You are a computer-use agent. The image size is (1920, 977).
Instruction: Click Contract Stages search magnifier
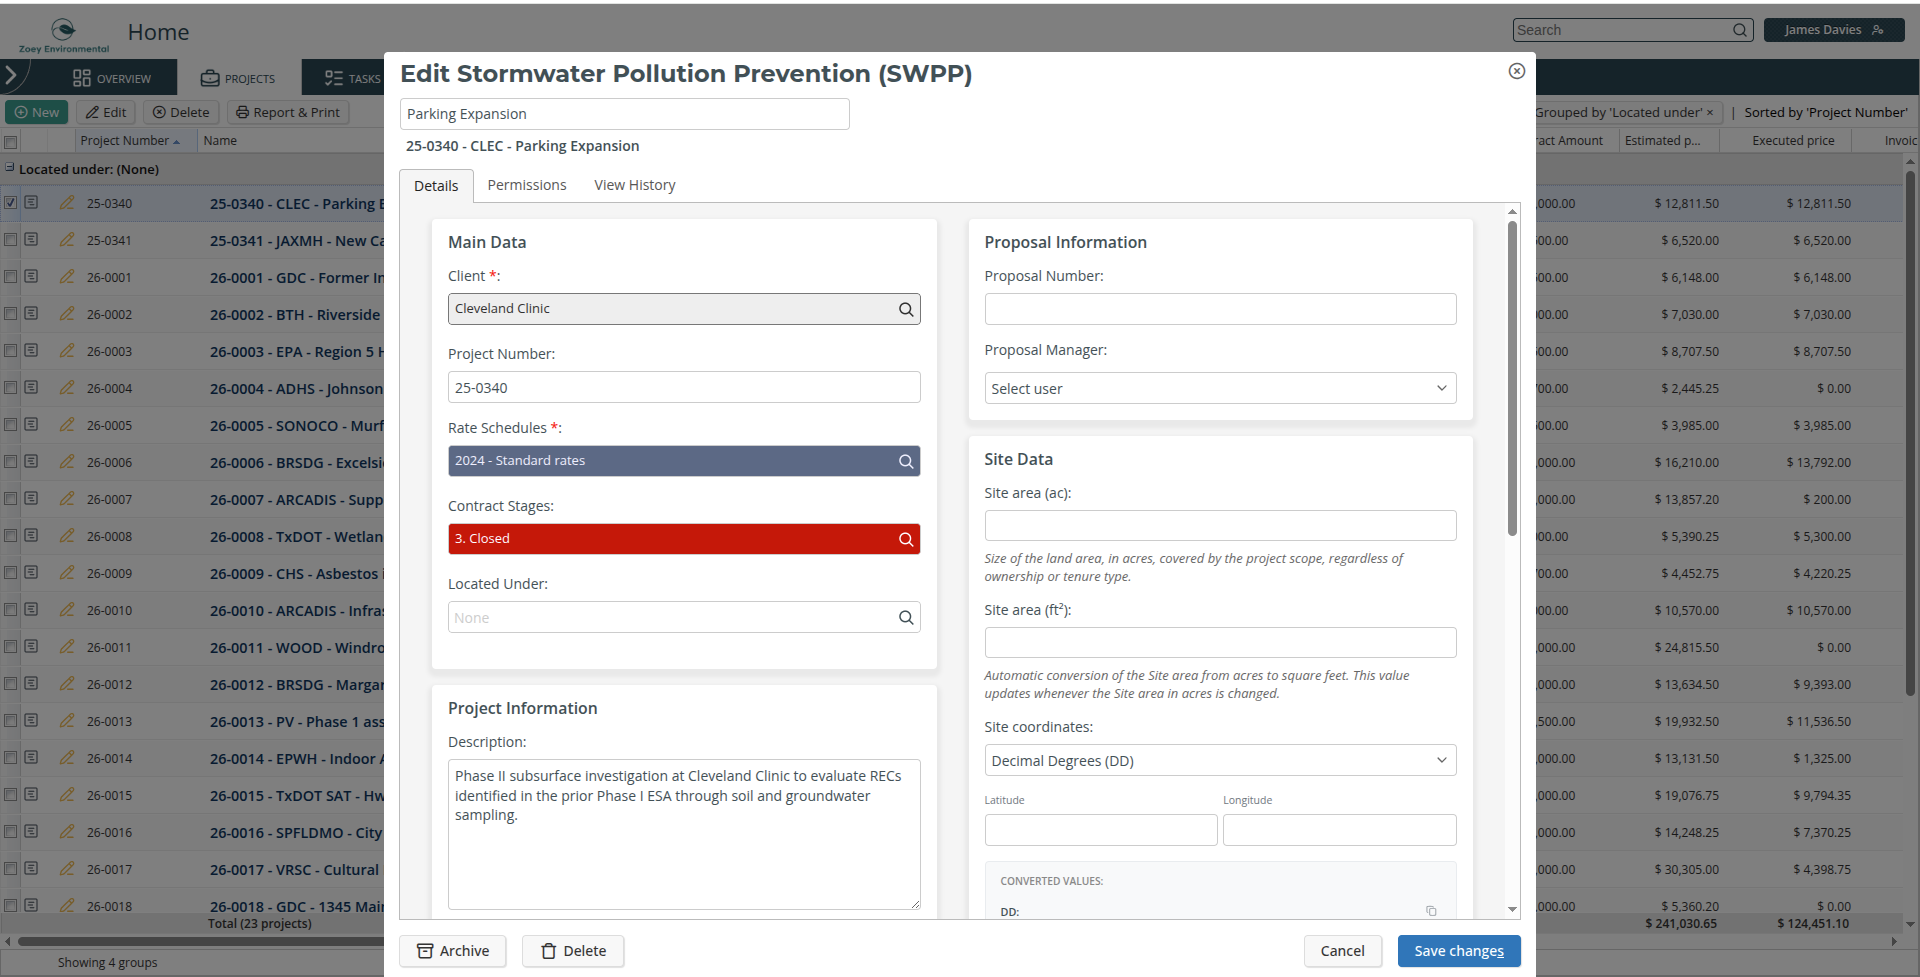[905, 539]
